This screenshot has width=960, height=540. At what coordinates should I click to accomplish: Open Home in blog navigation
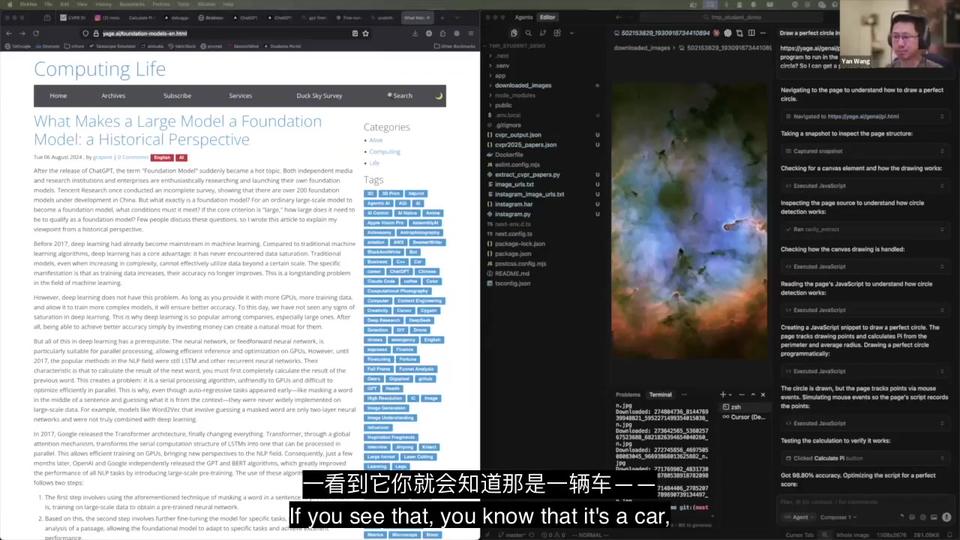(58, 96)
